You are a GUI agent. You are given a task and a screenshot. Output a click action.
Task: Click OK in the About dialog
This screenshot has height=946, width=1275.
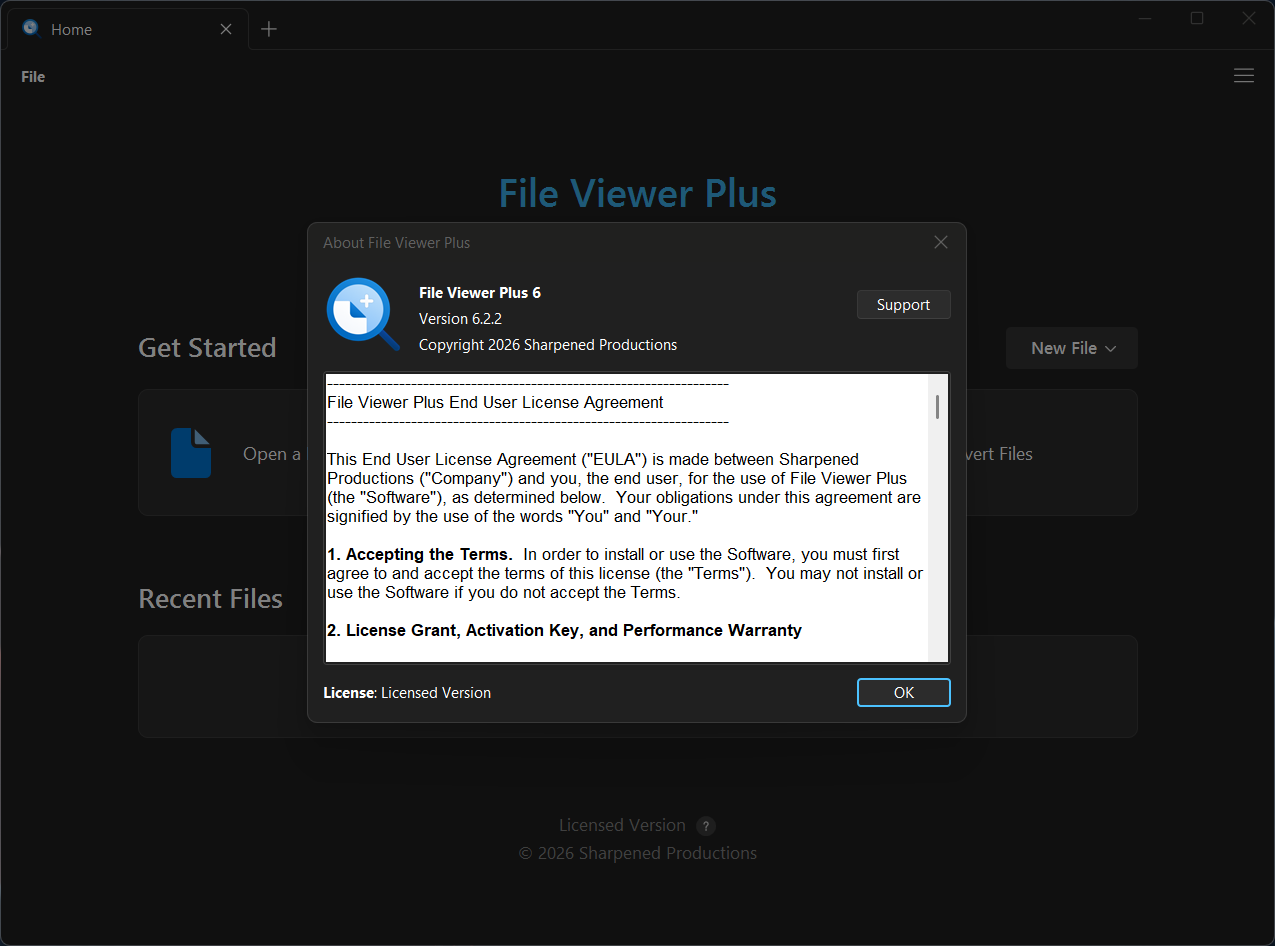[x=904, y=692]
